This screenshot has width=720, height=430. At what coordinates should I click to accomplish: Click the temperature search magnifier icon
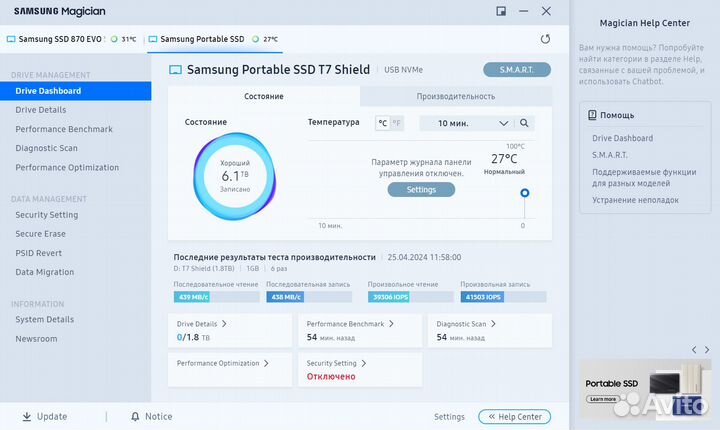[524, 123]
